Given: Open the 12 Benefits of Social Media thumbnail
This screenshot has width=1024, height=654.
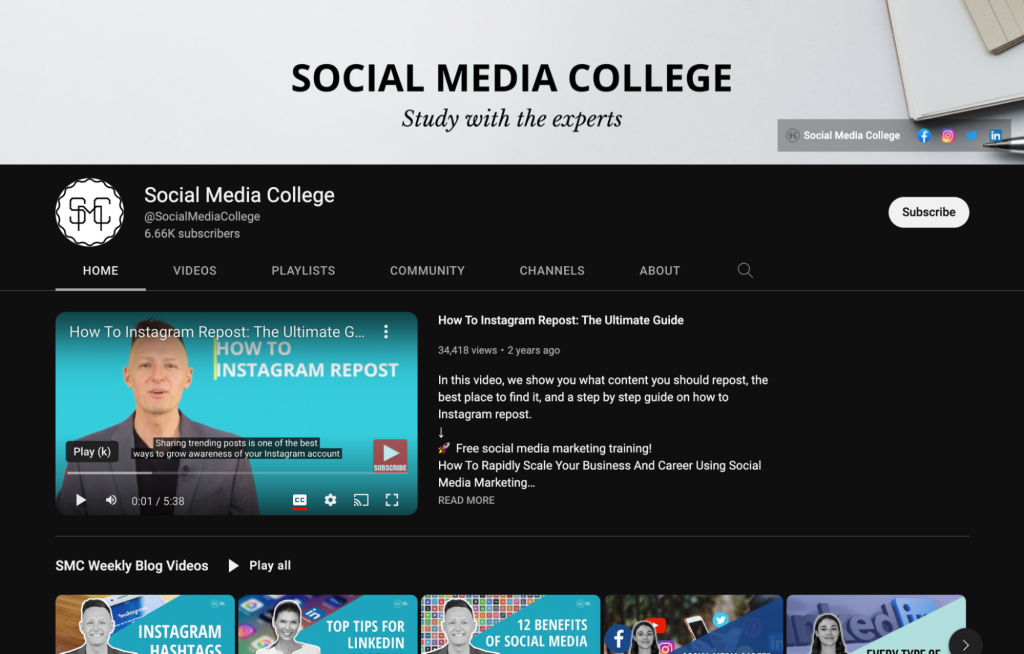Looking at the screenshot, I should pos(511,624).
